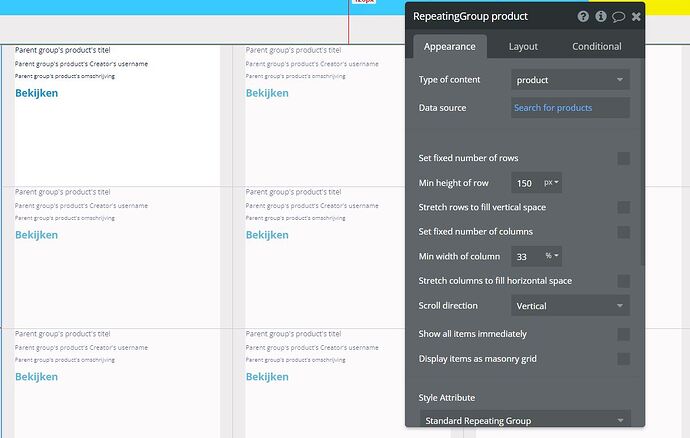Viewport: 690px width, 438px height.
Task: Click Bekijken link in middle row second cell
Action: (267, 235)
